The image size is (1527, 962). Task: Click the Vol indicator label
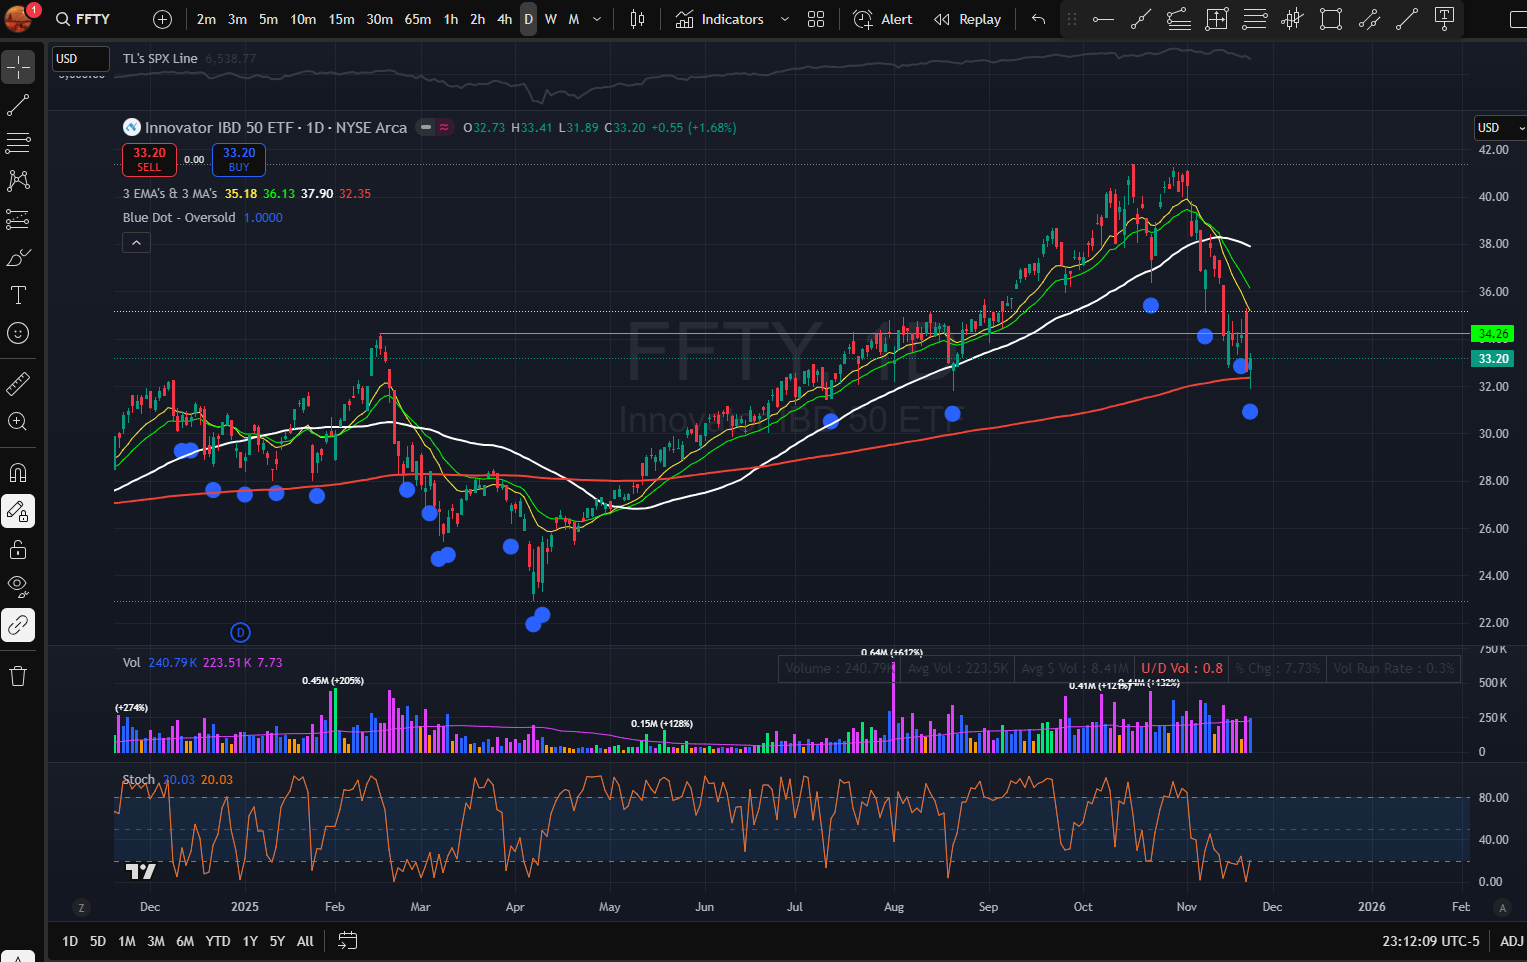[132, 663]
